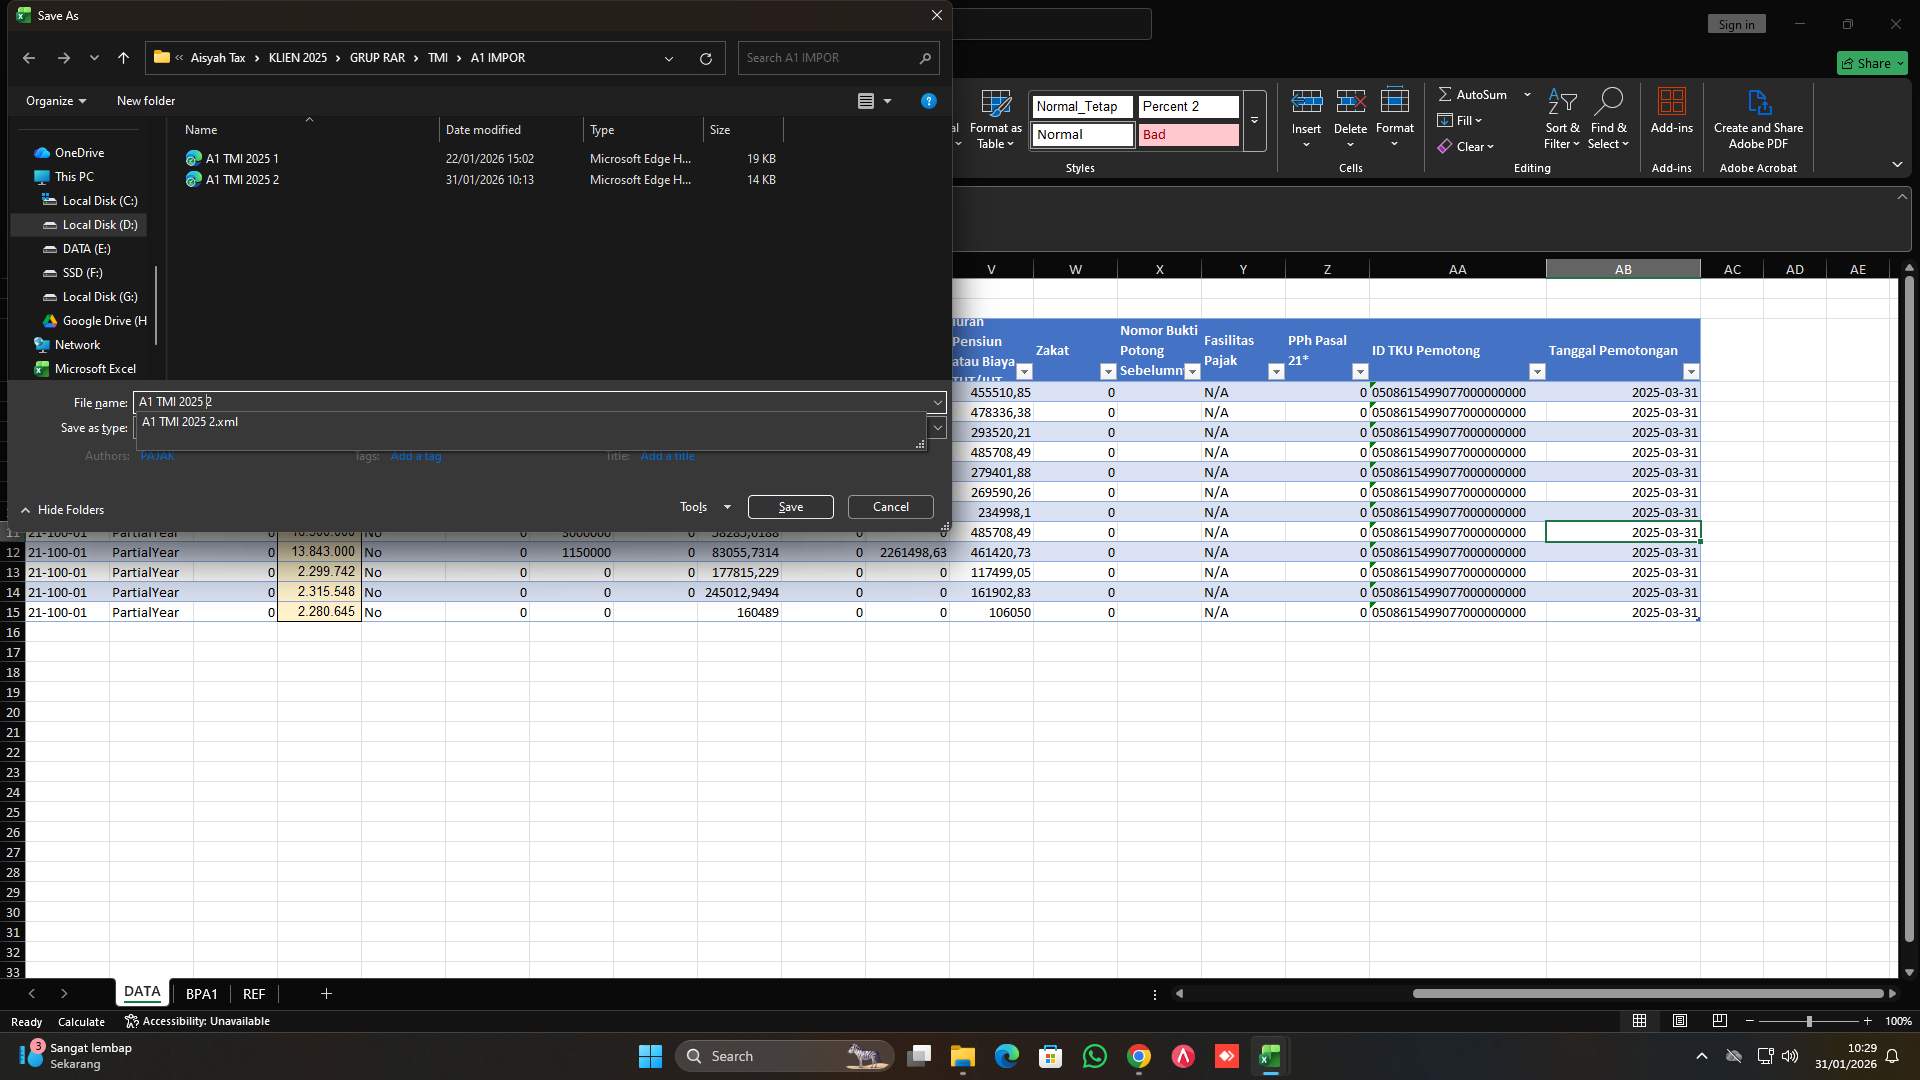Open the Save as type dropdown
Viewport: 1920px width, 1080px height.
coord(937,427)
